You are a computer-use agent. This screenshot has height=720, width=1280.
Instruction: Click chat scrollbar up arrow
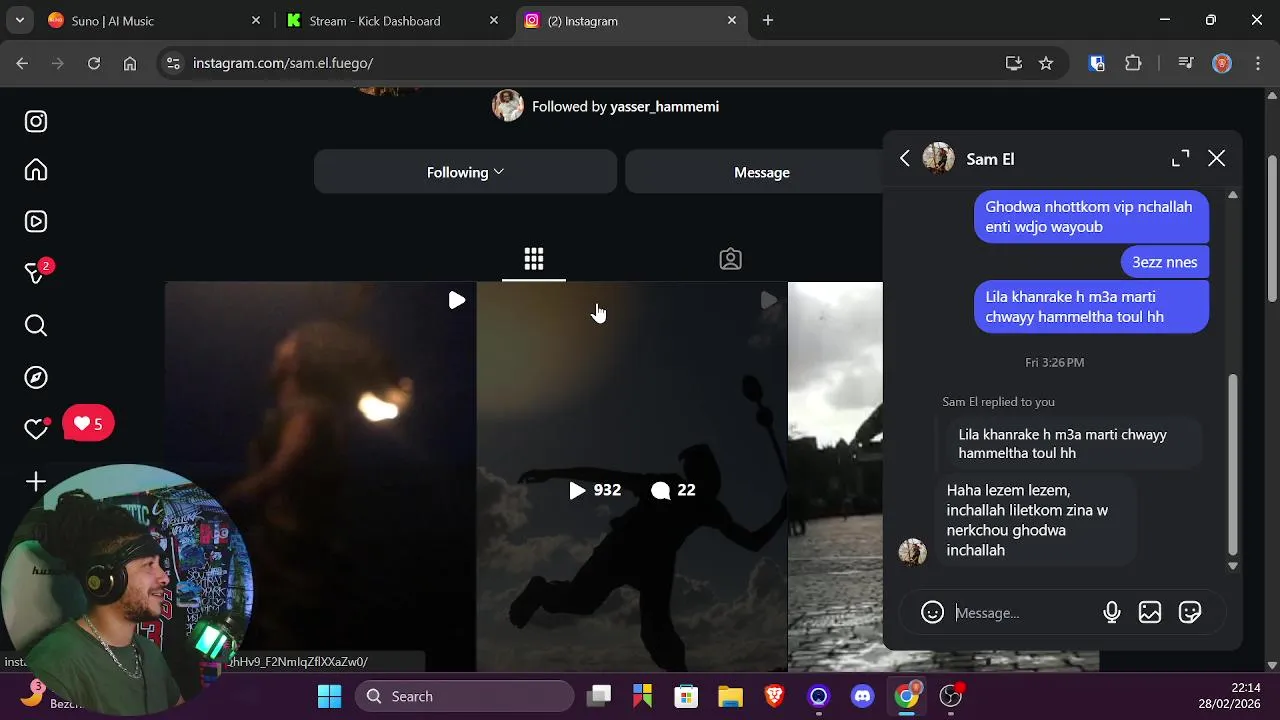(1232, 194)
